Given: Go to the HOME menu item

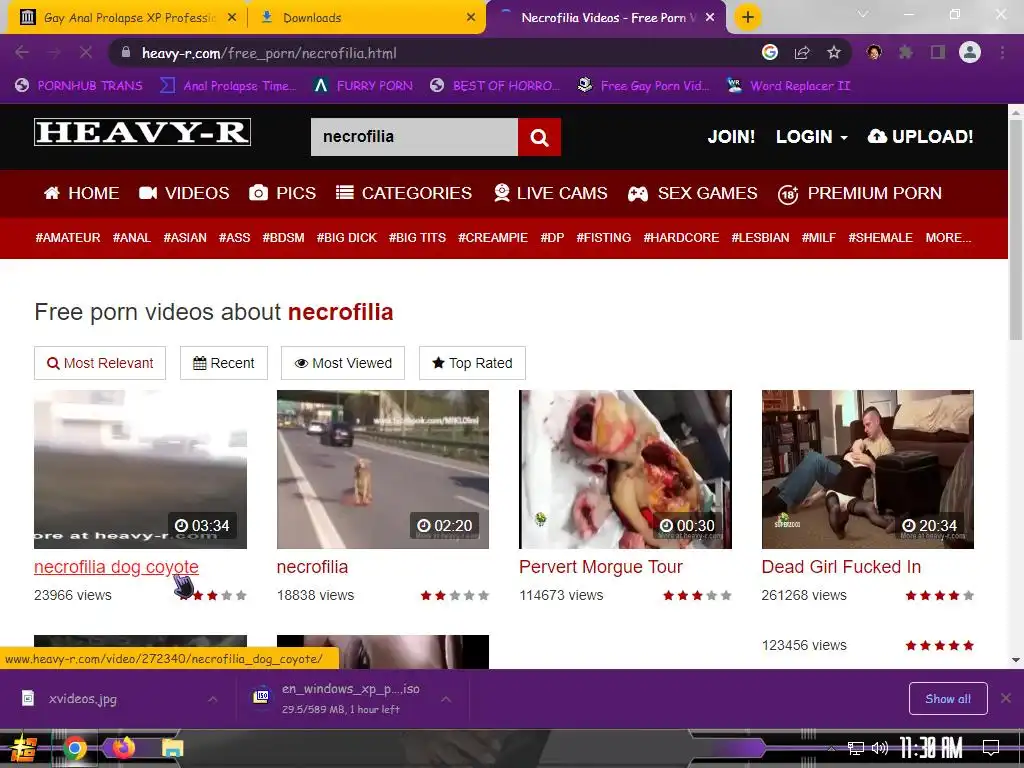Looking at the screenshot, I should coord(82,193).
